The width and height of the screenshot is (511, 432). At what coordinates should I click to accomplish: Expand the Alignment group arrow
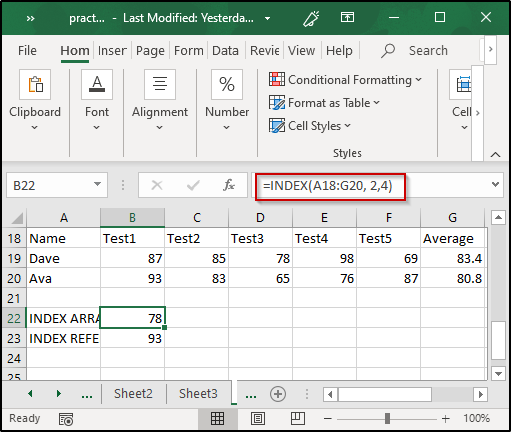coord(160,127)
